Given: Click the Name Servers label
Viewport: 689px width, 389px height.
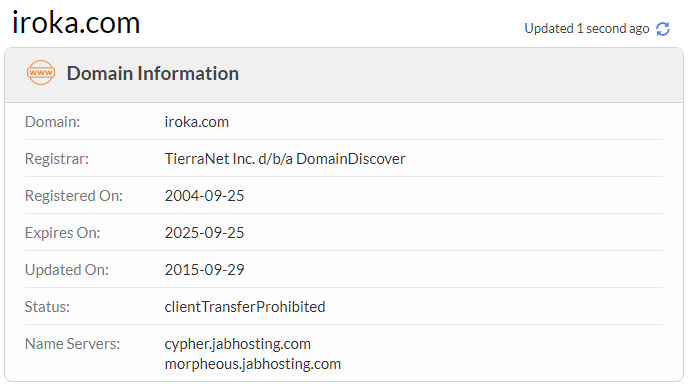Looking at the screenshot, I should (72, 344).
